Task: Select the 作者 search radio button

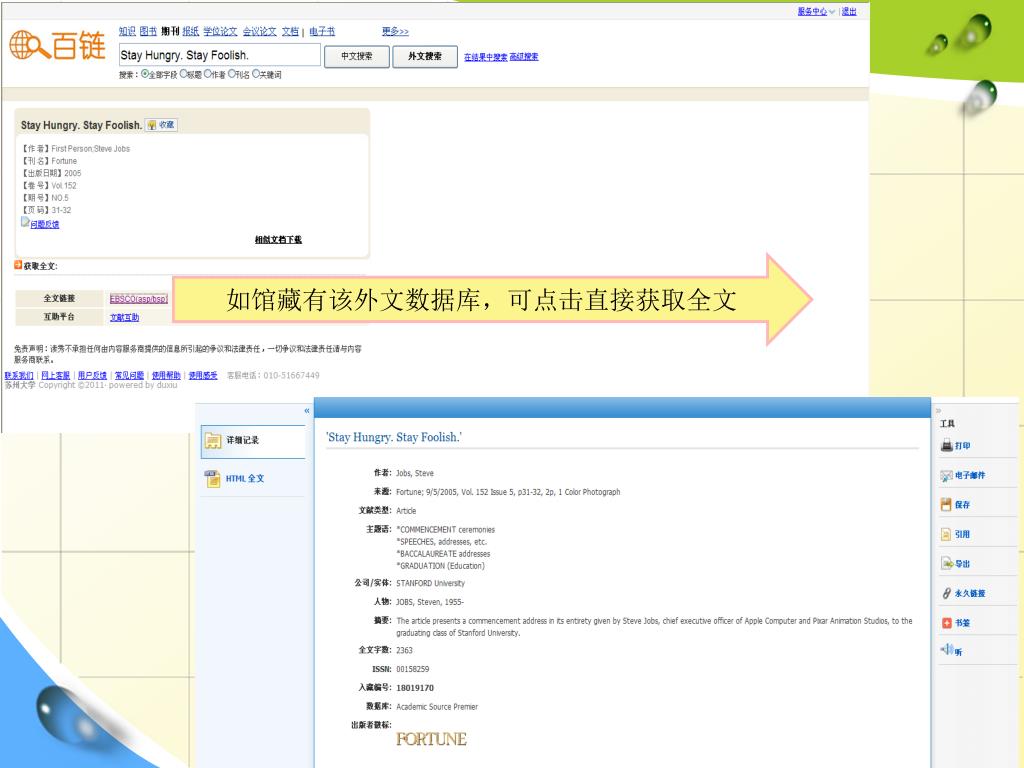Action: click(x=208, y=74)
